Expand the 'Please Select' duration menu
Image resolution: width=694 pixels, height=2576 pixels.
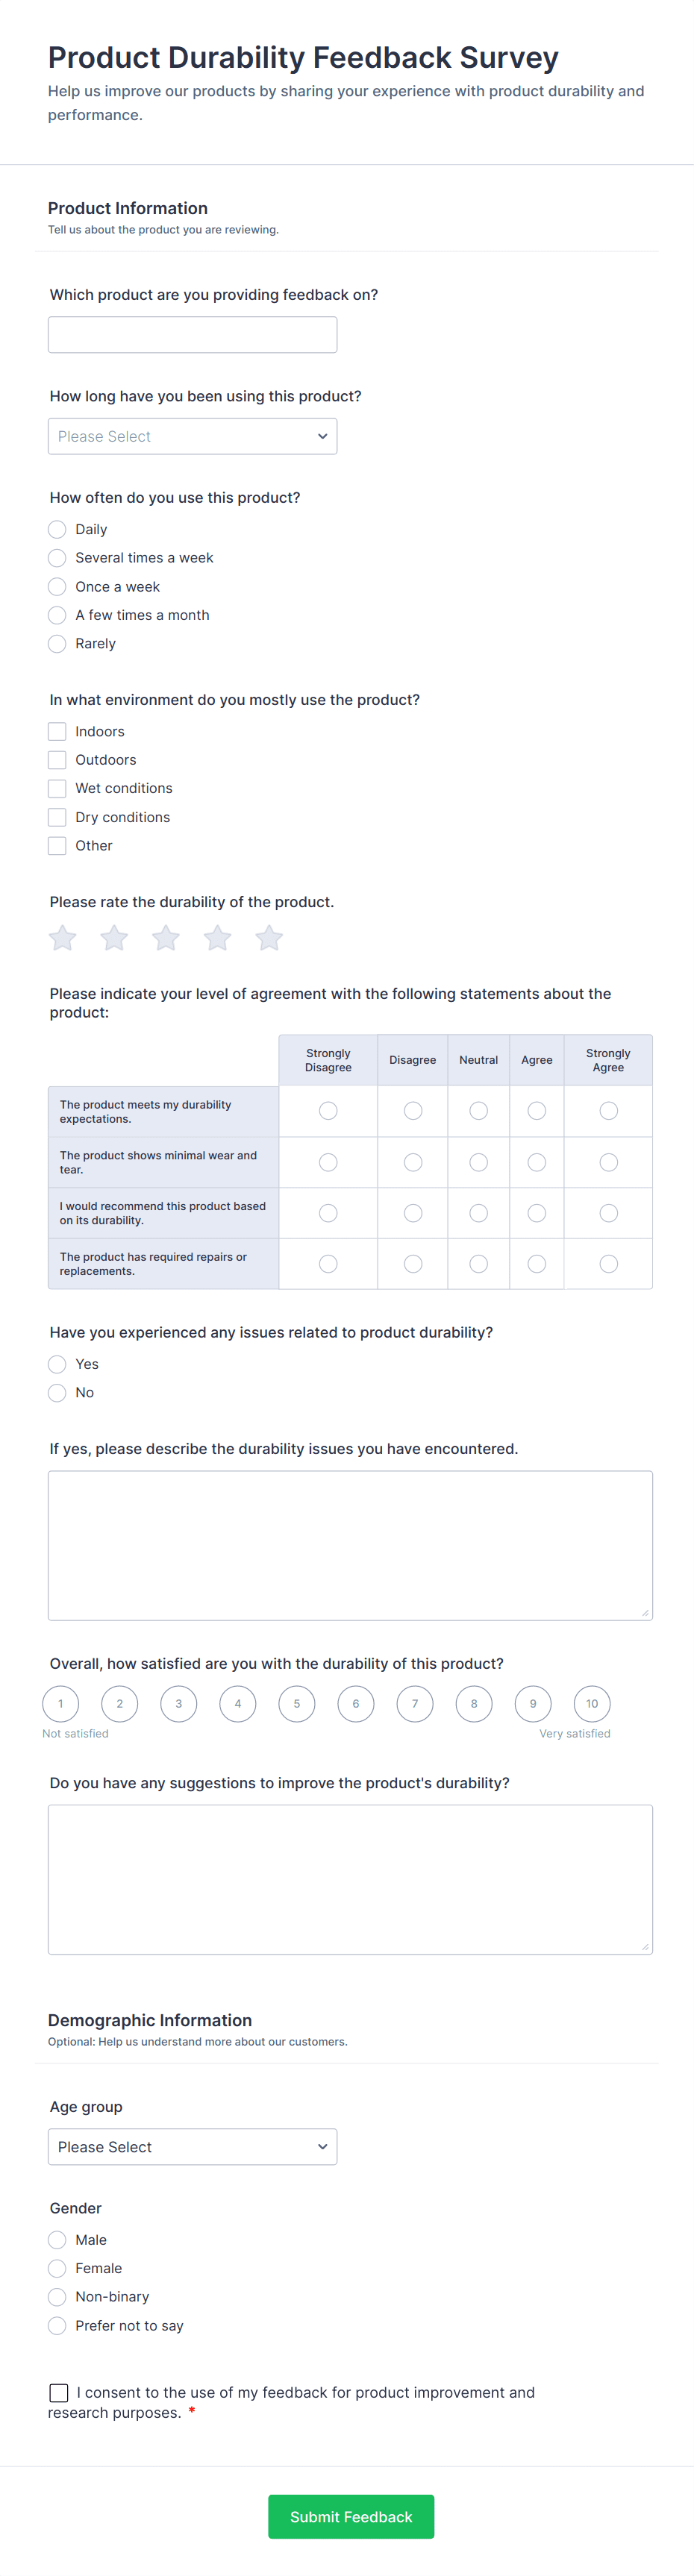tap(192, 436)
